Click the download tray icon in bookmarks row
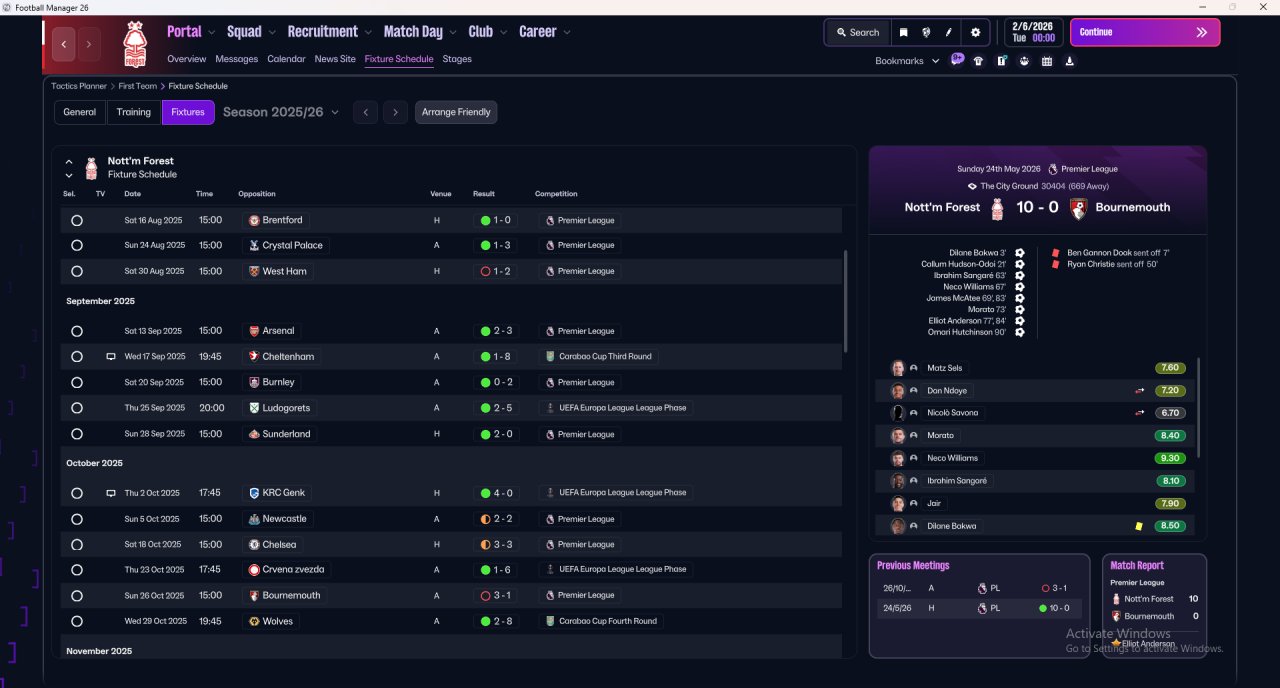Viewport: 1280px width, 688px height. (x=1070, y=61)
